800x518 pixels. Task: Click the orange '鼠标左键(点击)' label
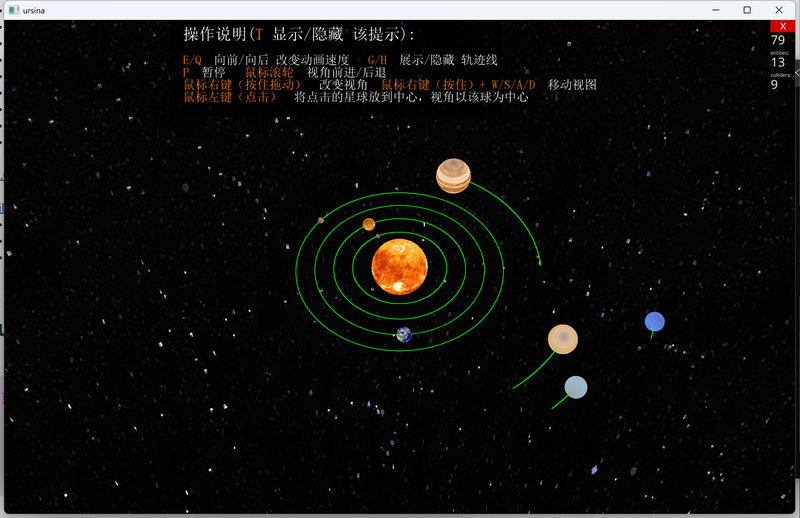point(230,97)
